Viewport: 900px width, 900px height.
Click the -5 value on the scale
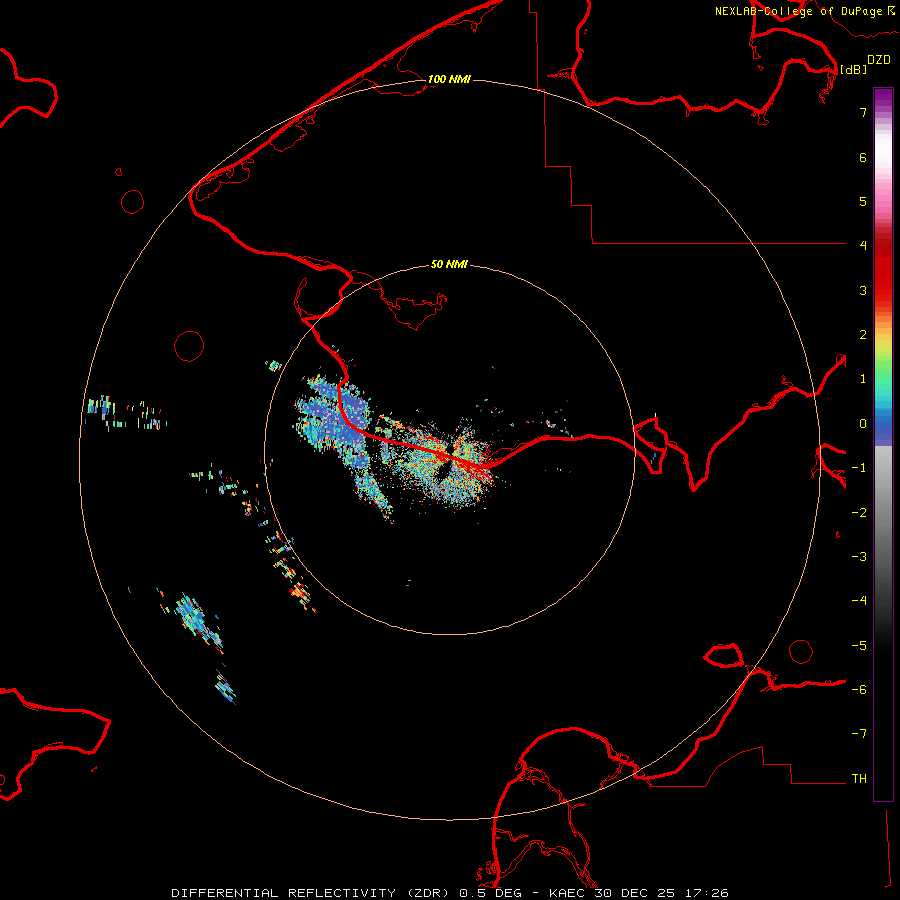click(859, 646)
